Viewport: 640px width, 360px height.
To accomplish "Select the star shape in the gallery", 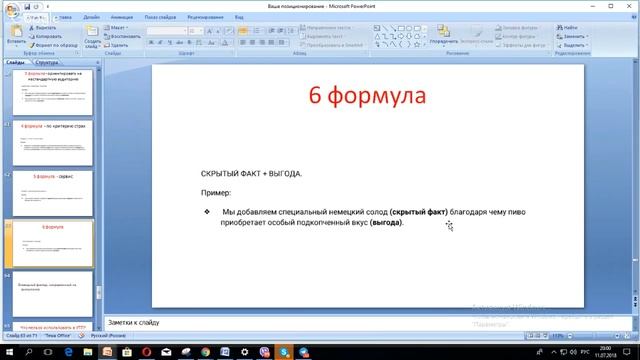I will pos(417,44).
